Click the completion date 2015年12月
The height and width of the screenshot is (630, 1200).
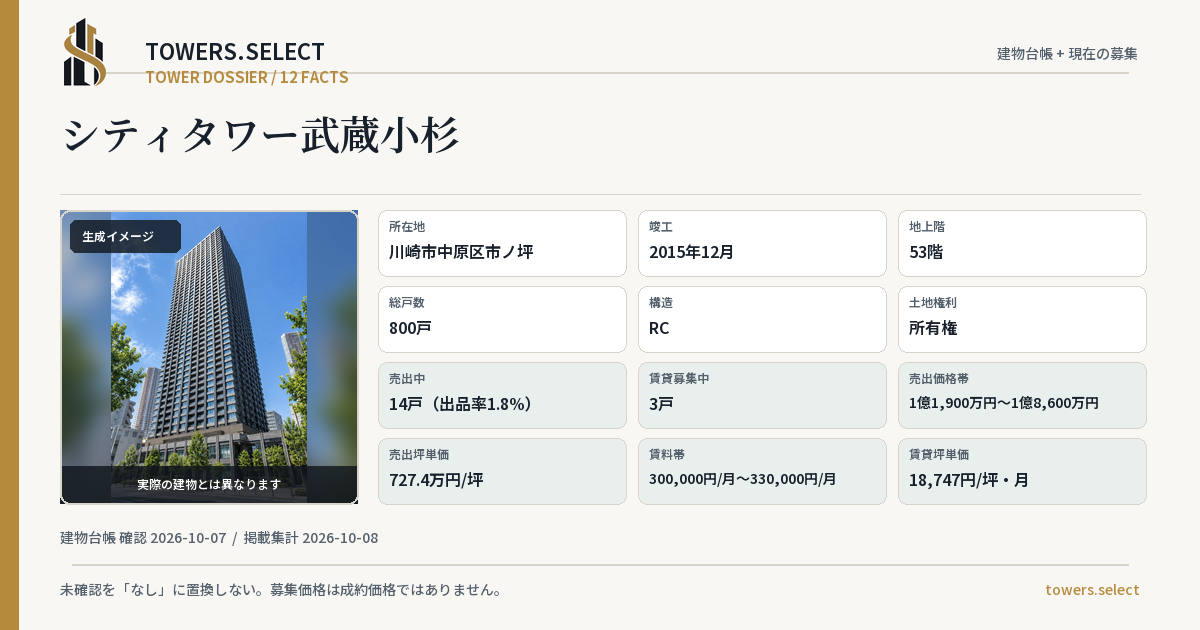tap(692, 252)
